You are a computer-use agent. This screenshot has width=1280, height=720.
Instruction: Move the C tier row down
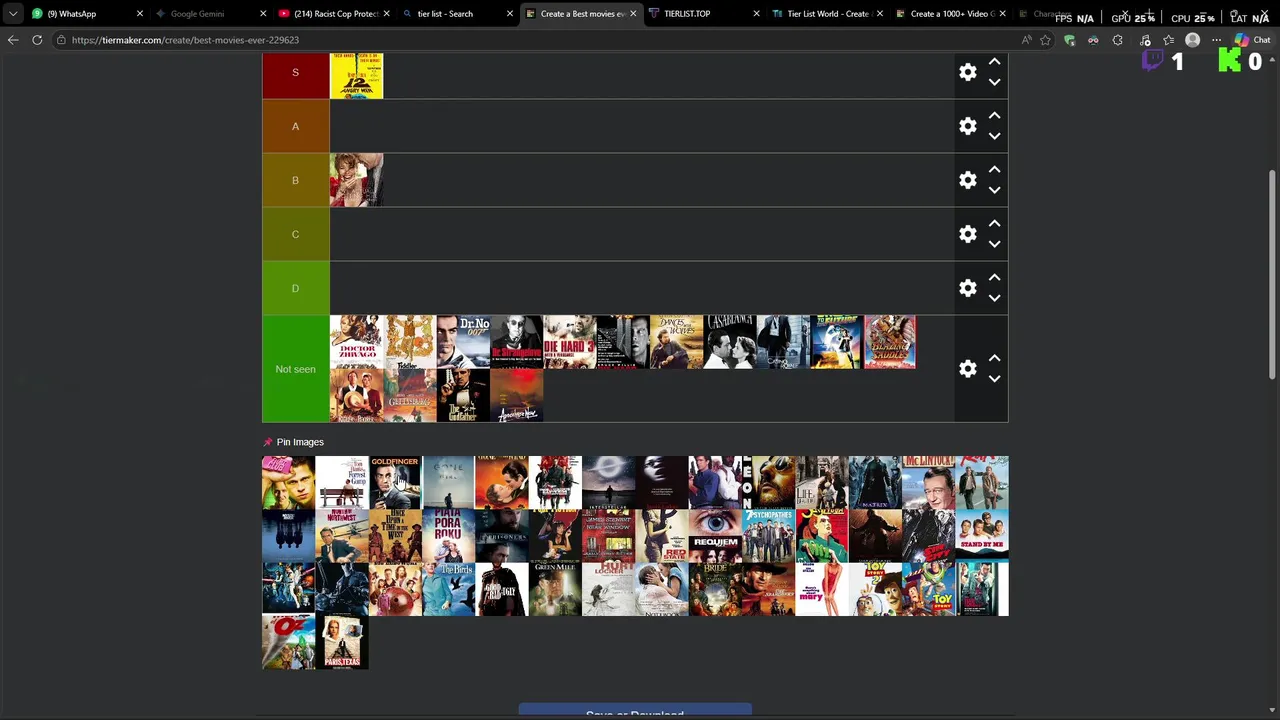pyautogui.click(x=994, y=244)
